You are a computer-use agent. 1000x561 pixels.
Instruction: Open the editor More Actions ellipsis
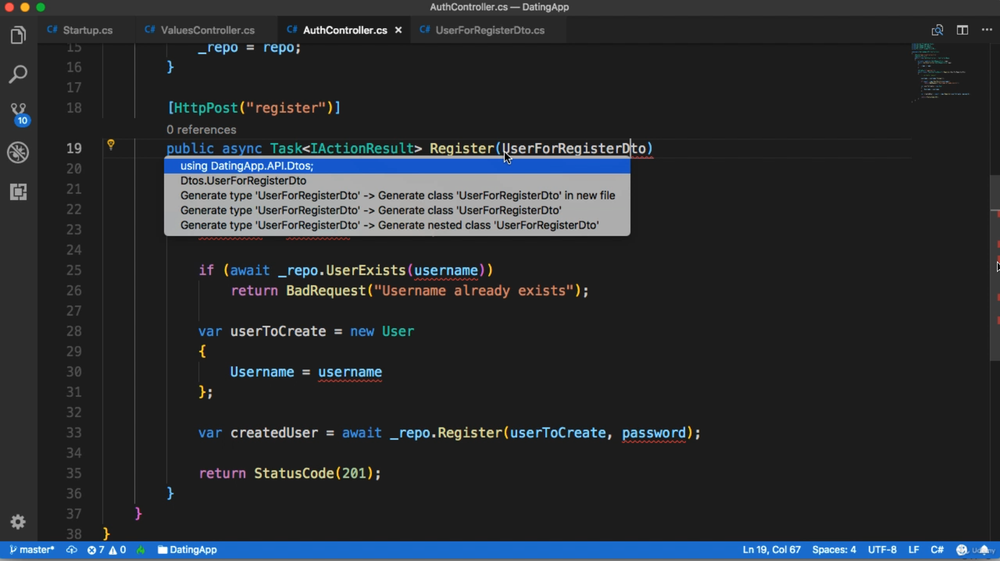point(987,30)
